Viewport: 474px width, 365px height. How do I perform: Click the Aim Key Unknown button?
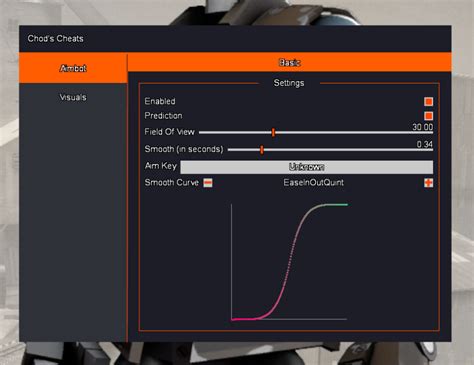click(x=307, y=167)
